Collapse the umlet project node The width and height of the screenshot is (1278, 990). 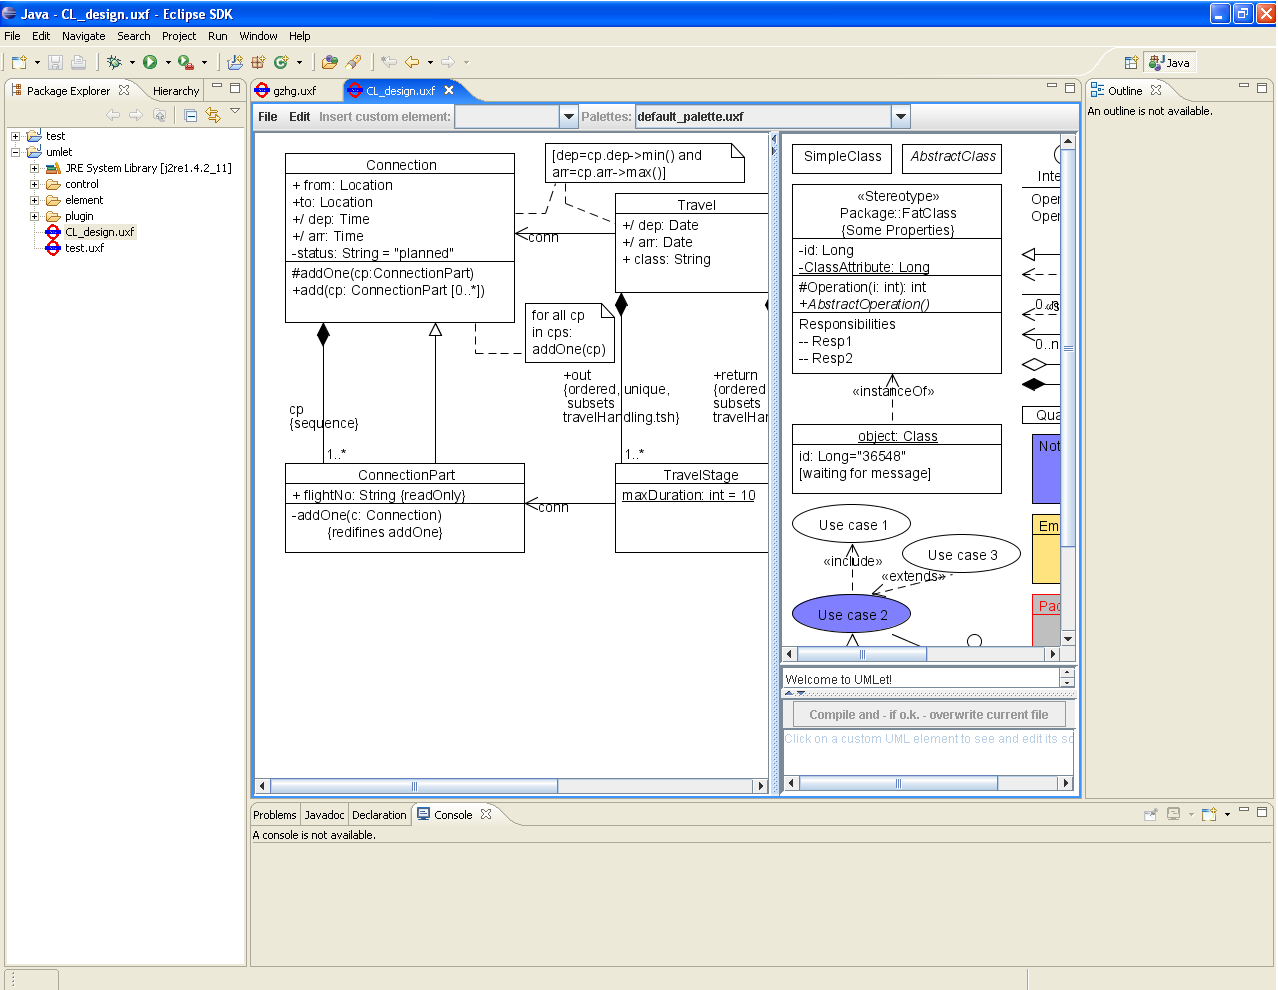16,152
